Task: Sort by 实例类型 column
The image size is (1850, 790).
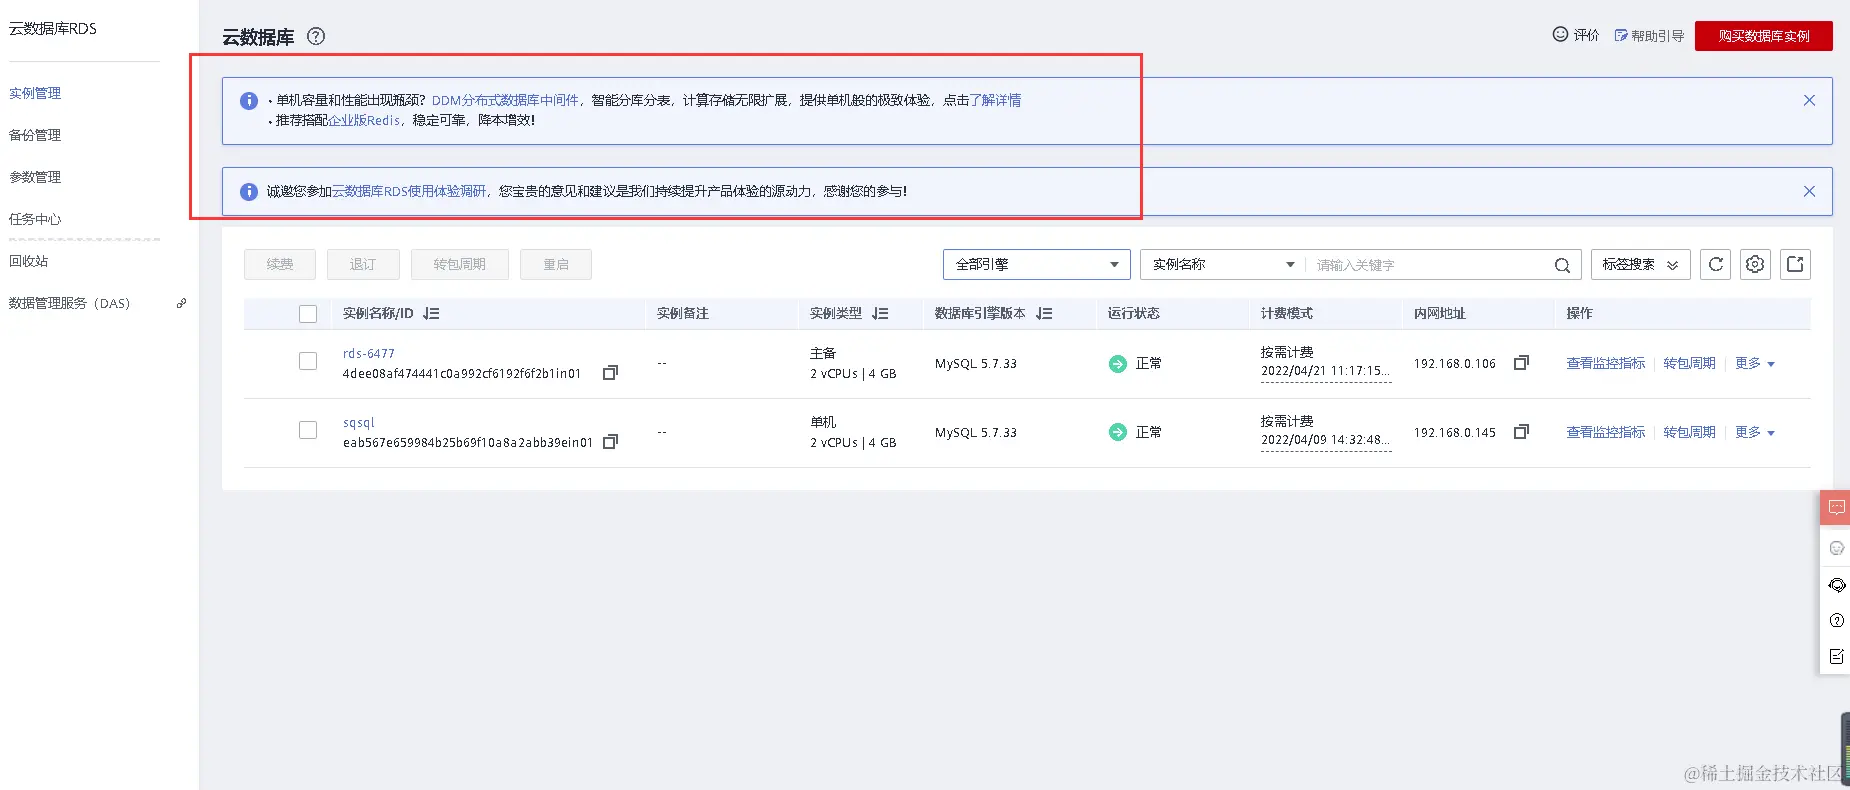Action: pyautogui.click(x=880, y=314)
